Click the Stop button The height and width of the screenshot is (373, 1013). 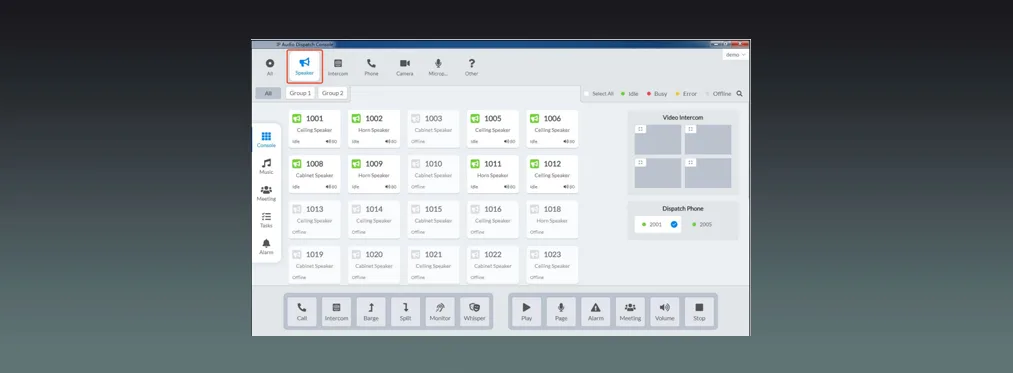699,312
